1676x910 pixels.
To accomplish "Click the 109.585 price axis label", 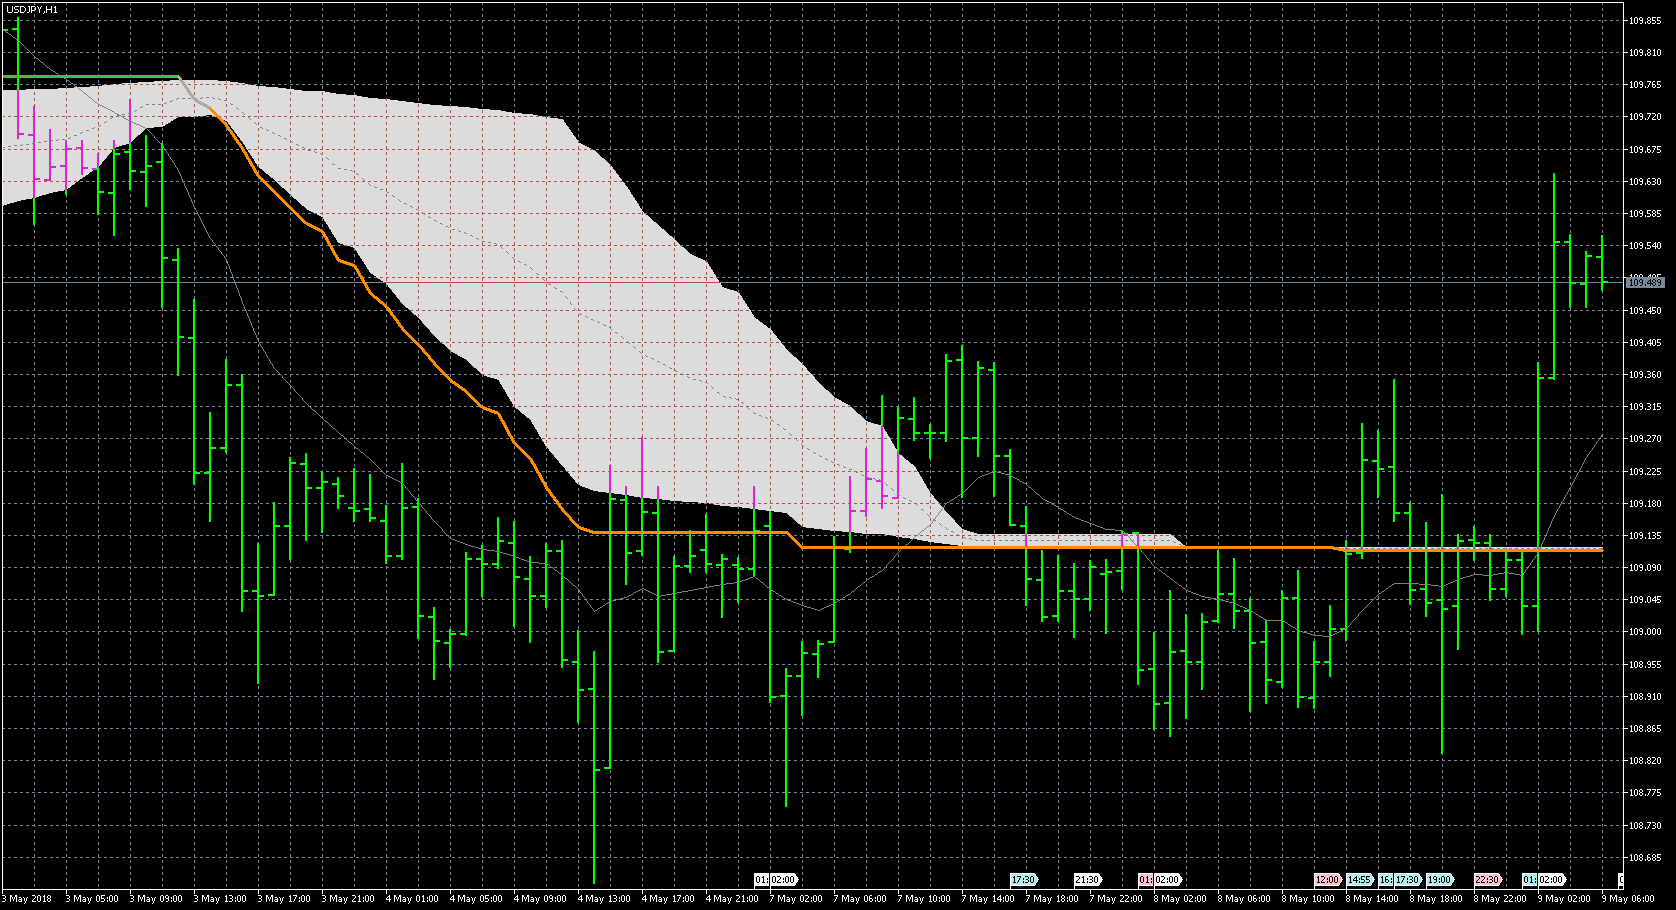I will [x=1645, y=214].
